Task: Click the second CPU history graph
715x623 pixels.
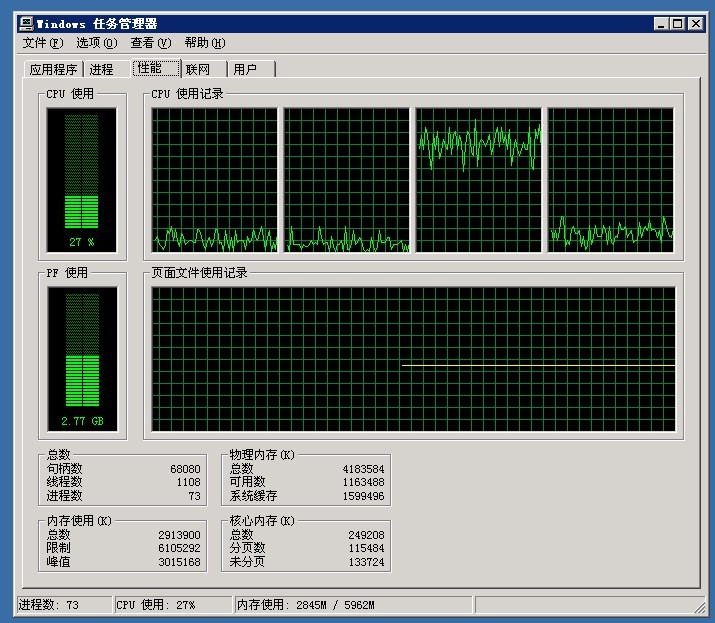Action: 347,180
